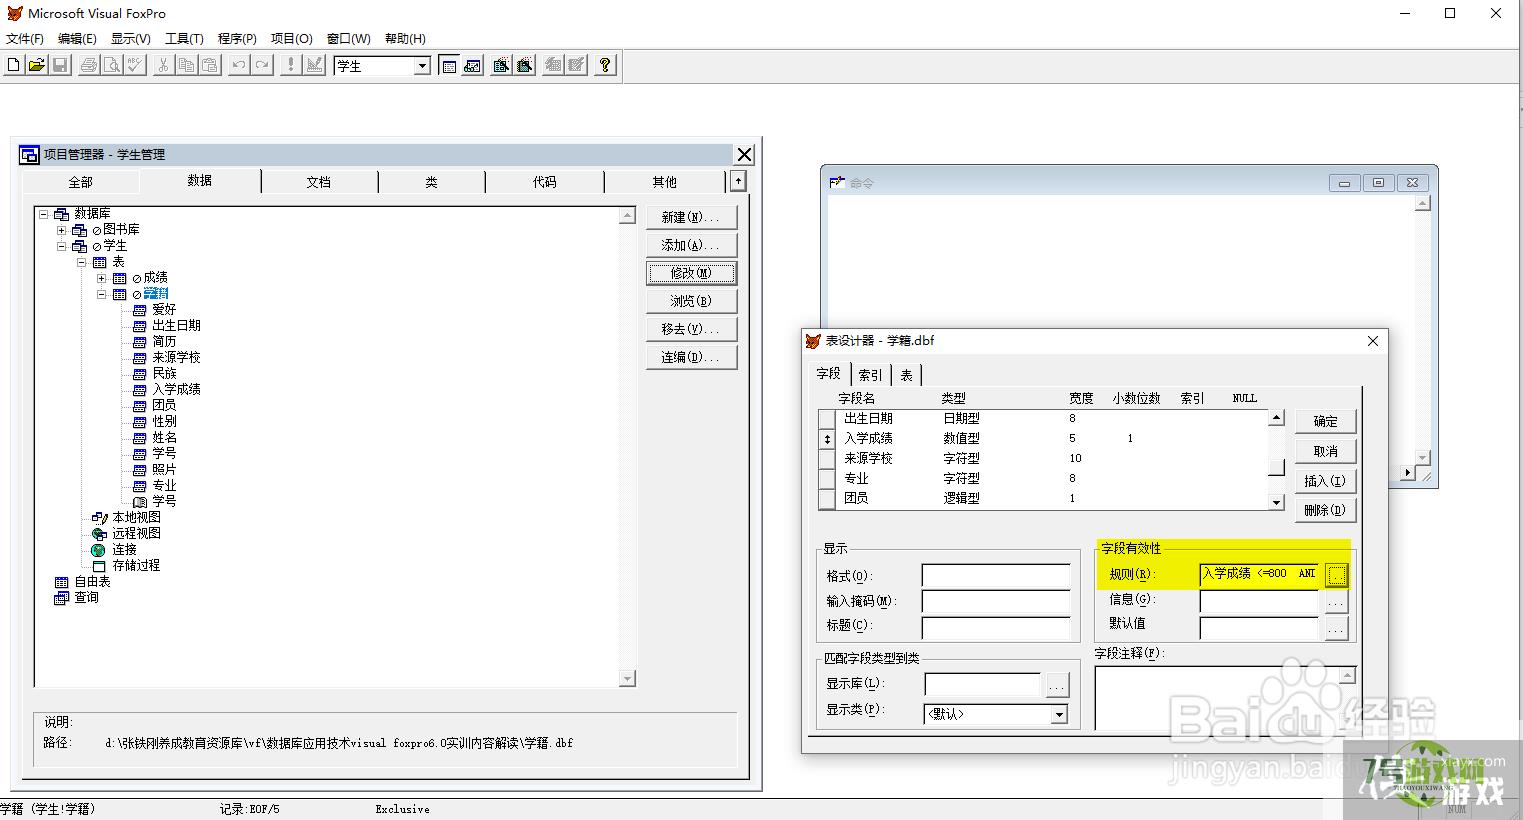Collapse the 数据库 root tree node

pos(44,214)
